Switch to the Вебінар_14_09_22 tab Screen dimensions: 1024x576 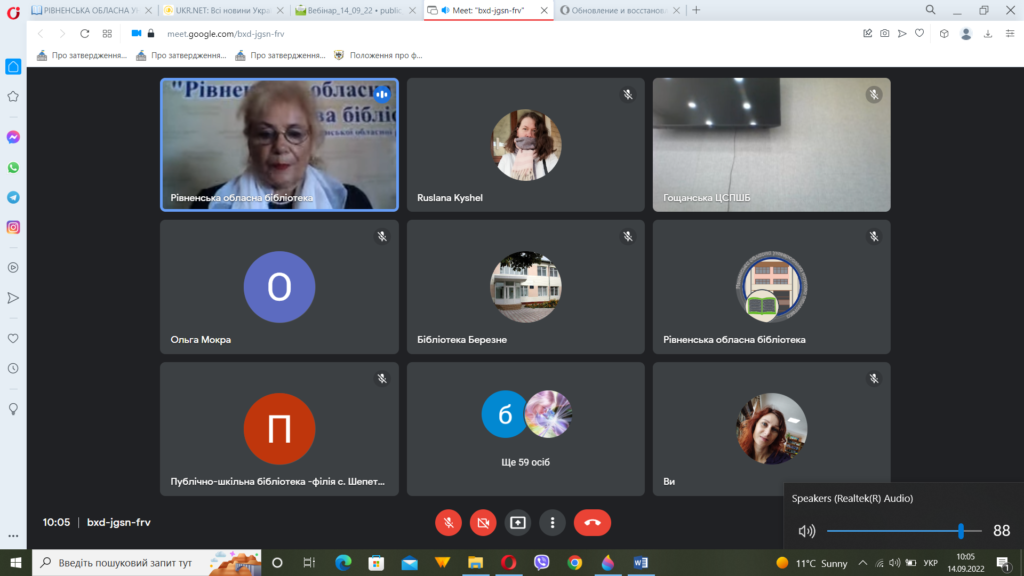pos(350,10)
